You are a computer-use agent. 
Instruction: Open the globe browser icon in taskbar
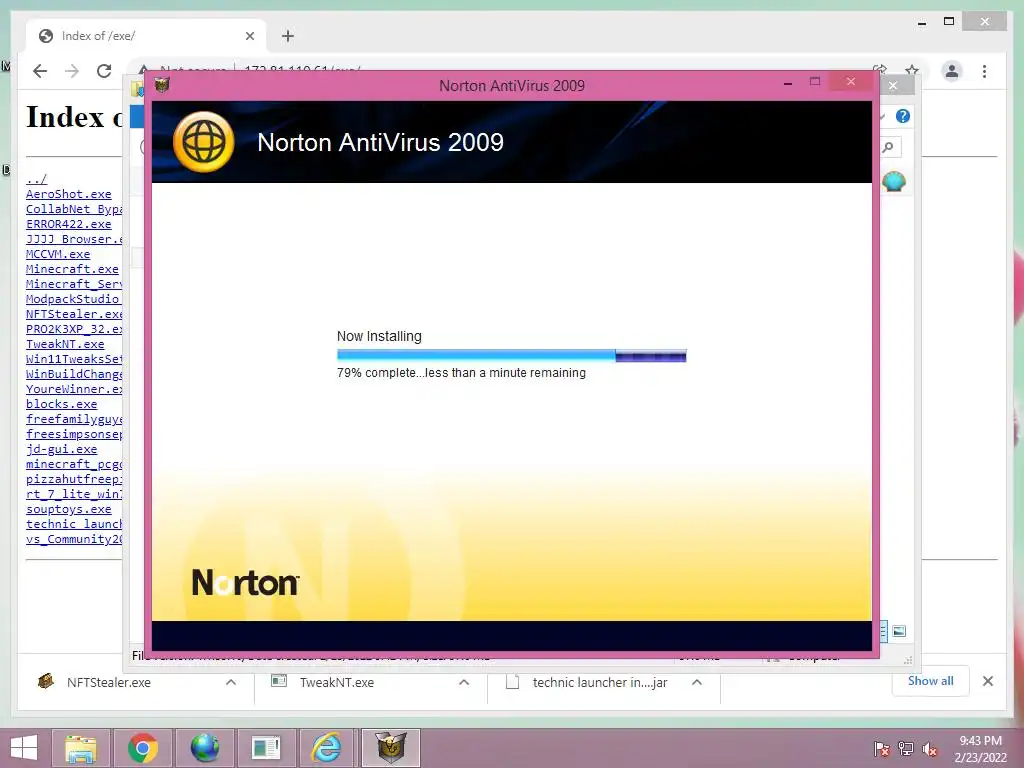click(x=204, y=748)
